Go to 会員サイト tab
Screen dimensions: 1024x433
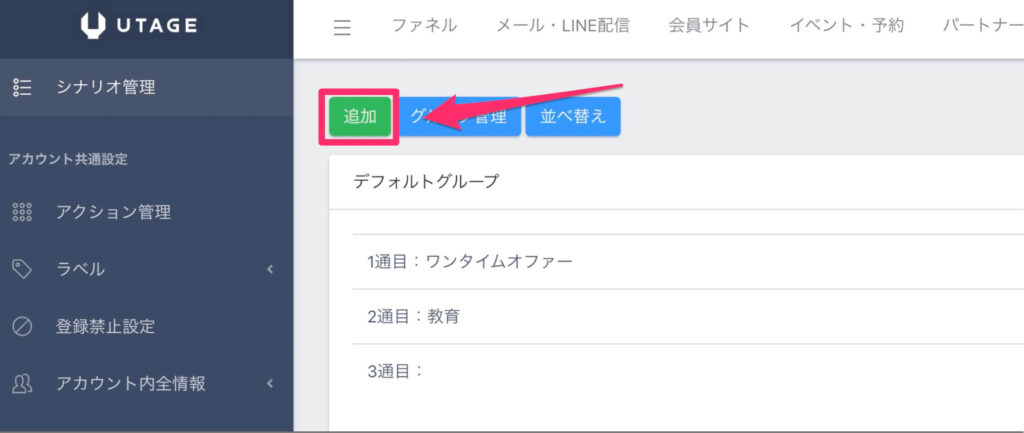(709, 26)
